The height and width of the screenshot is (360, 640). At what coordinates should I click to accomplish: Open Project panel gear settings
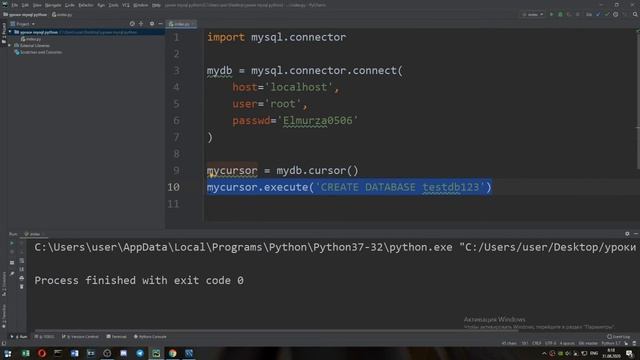tap(152, 24)
